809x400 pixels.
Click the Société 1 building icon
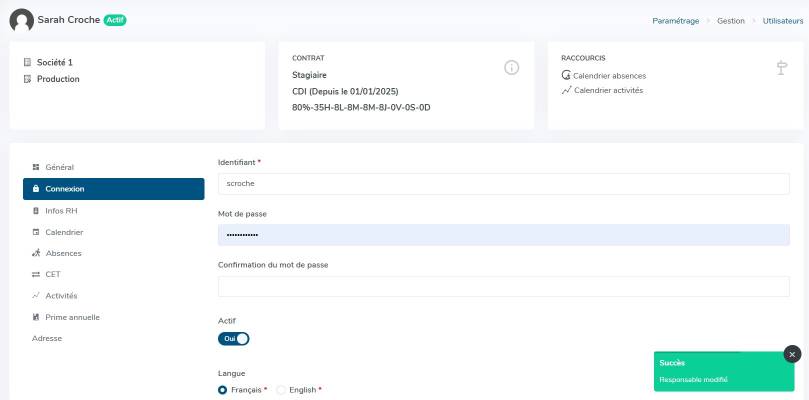pos(27,62)
